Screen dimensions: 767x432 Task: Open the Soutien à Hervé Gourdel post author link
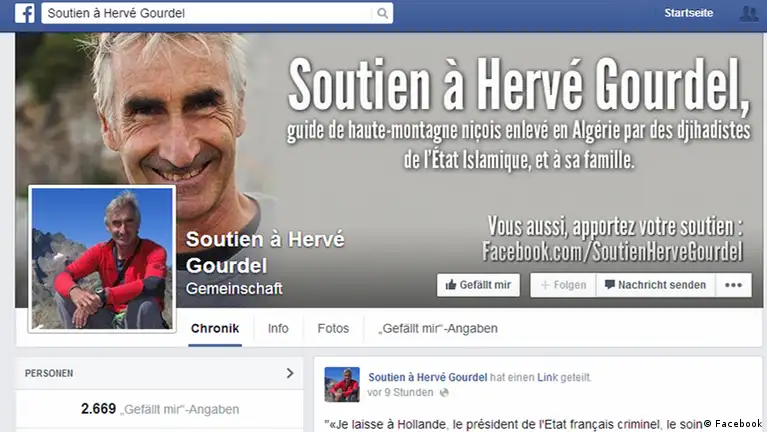[x=428, y=377]
